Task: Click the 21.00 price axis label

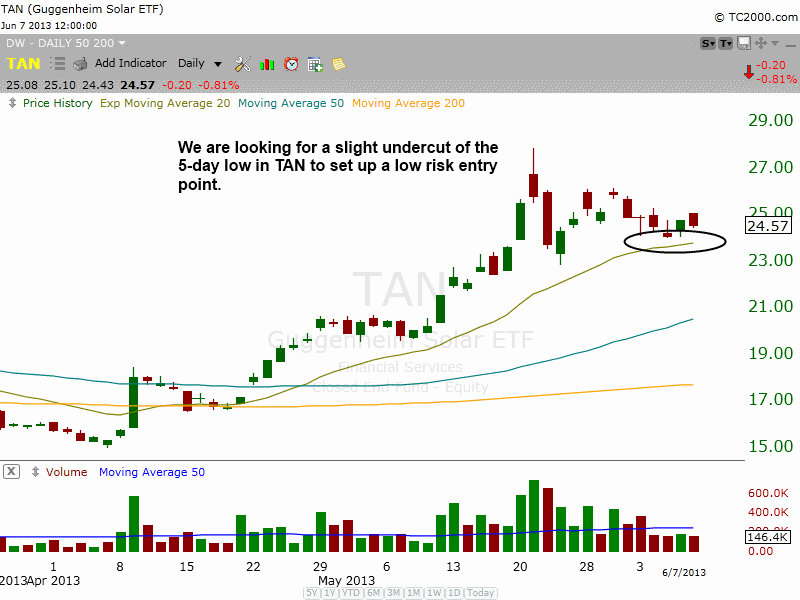Action: (x=770, y=306)
